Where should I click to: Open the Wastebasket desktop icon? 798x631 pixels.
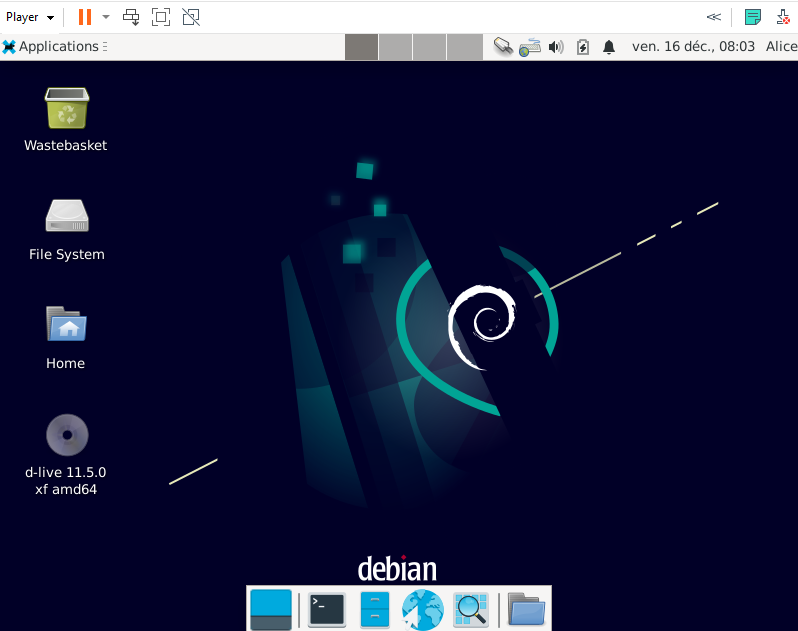pos(66,109)
